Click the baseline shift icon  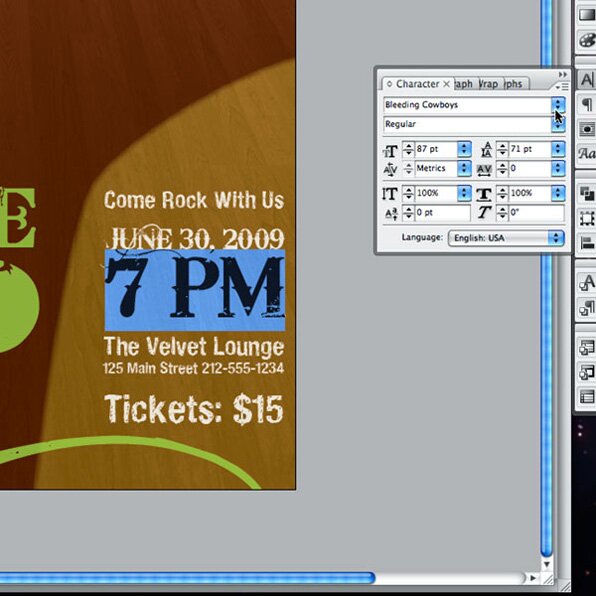click(x=391, y=214)
